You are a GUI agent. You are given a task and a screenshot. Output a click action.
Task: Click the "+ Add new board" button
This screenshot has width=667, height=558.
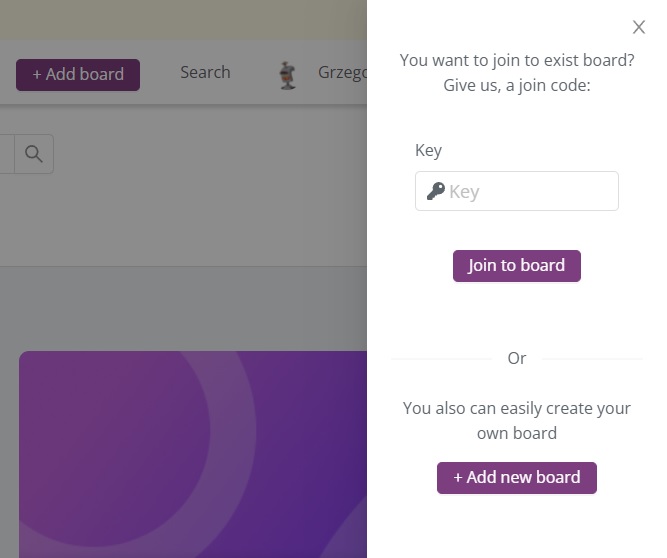[x=516, y=477]
